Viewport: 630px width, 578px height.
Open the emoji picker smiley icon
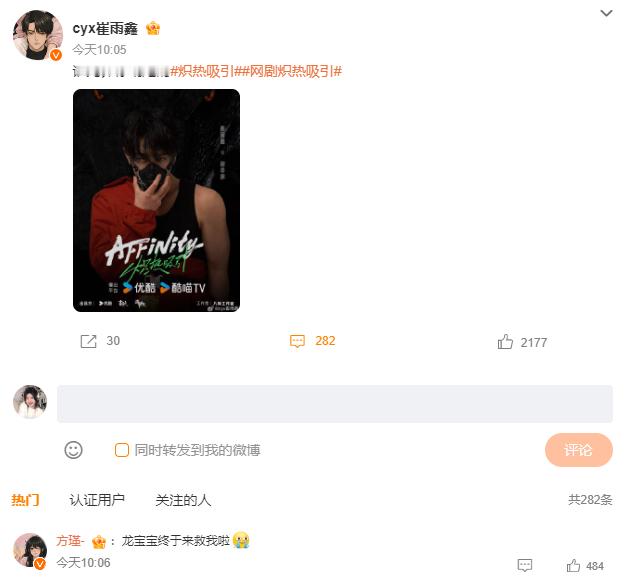tap(74, 450)
